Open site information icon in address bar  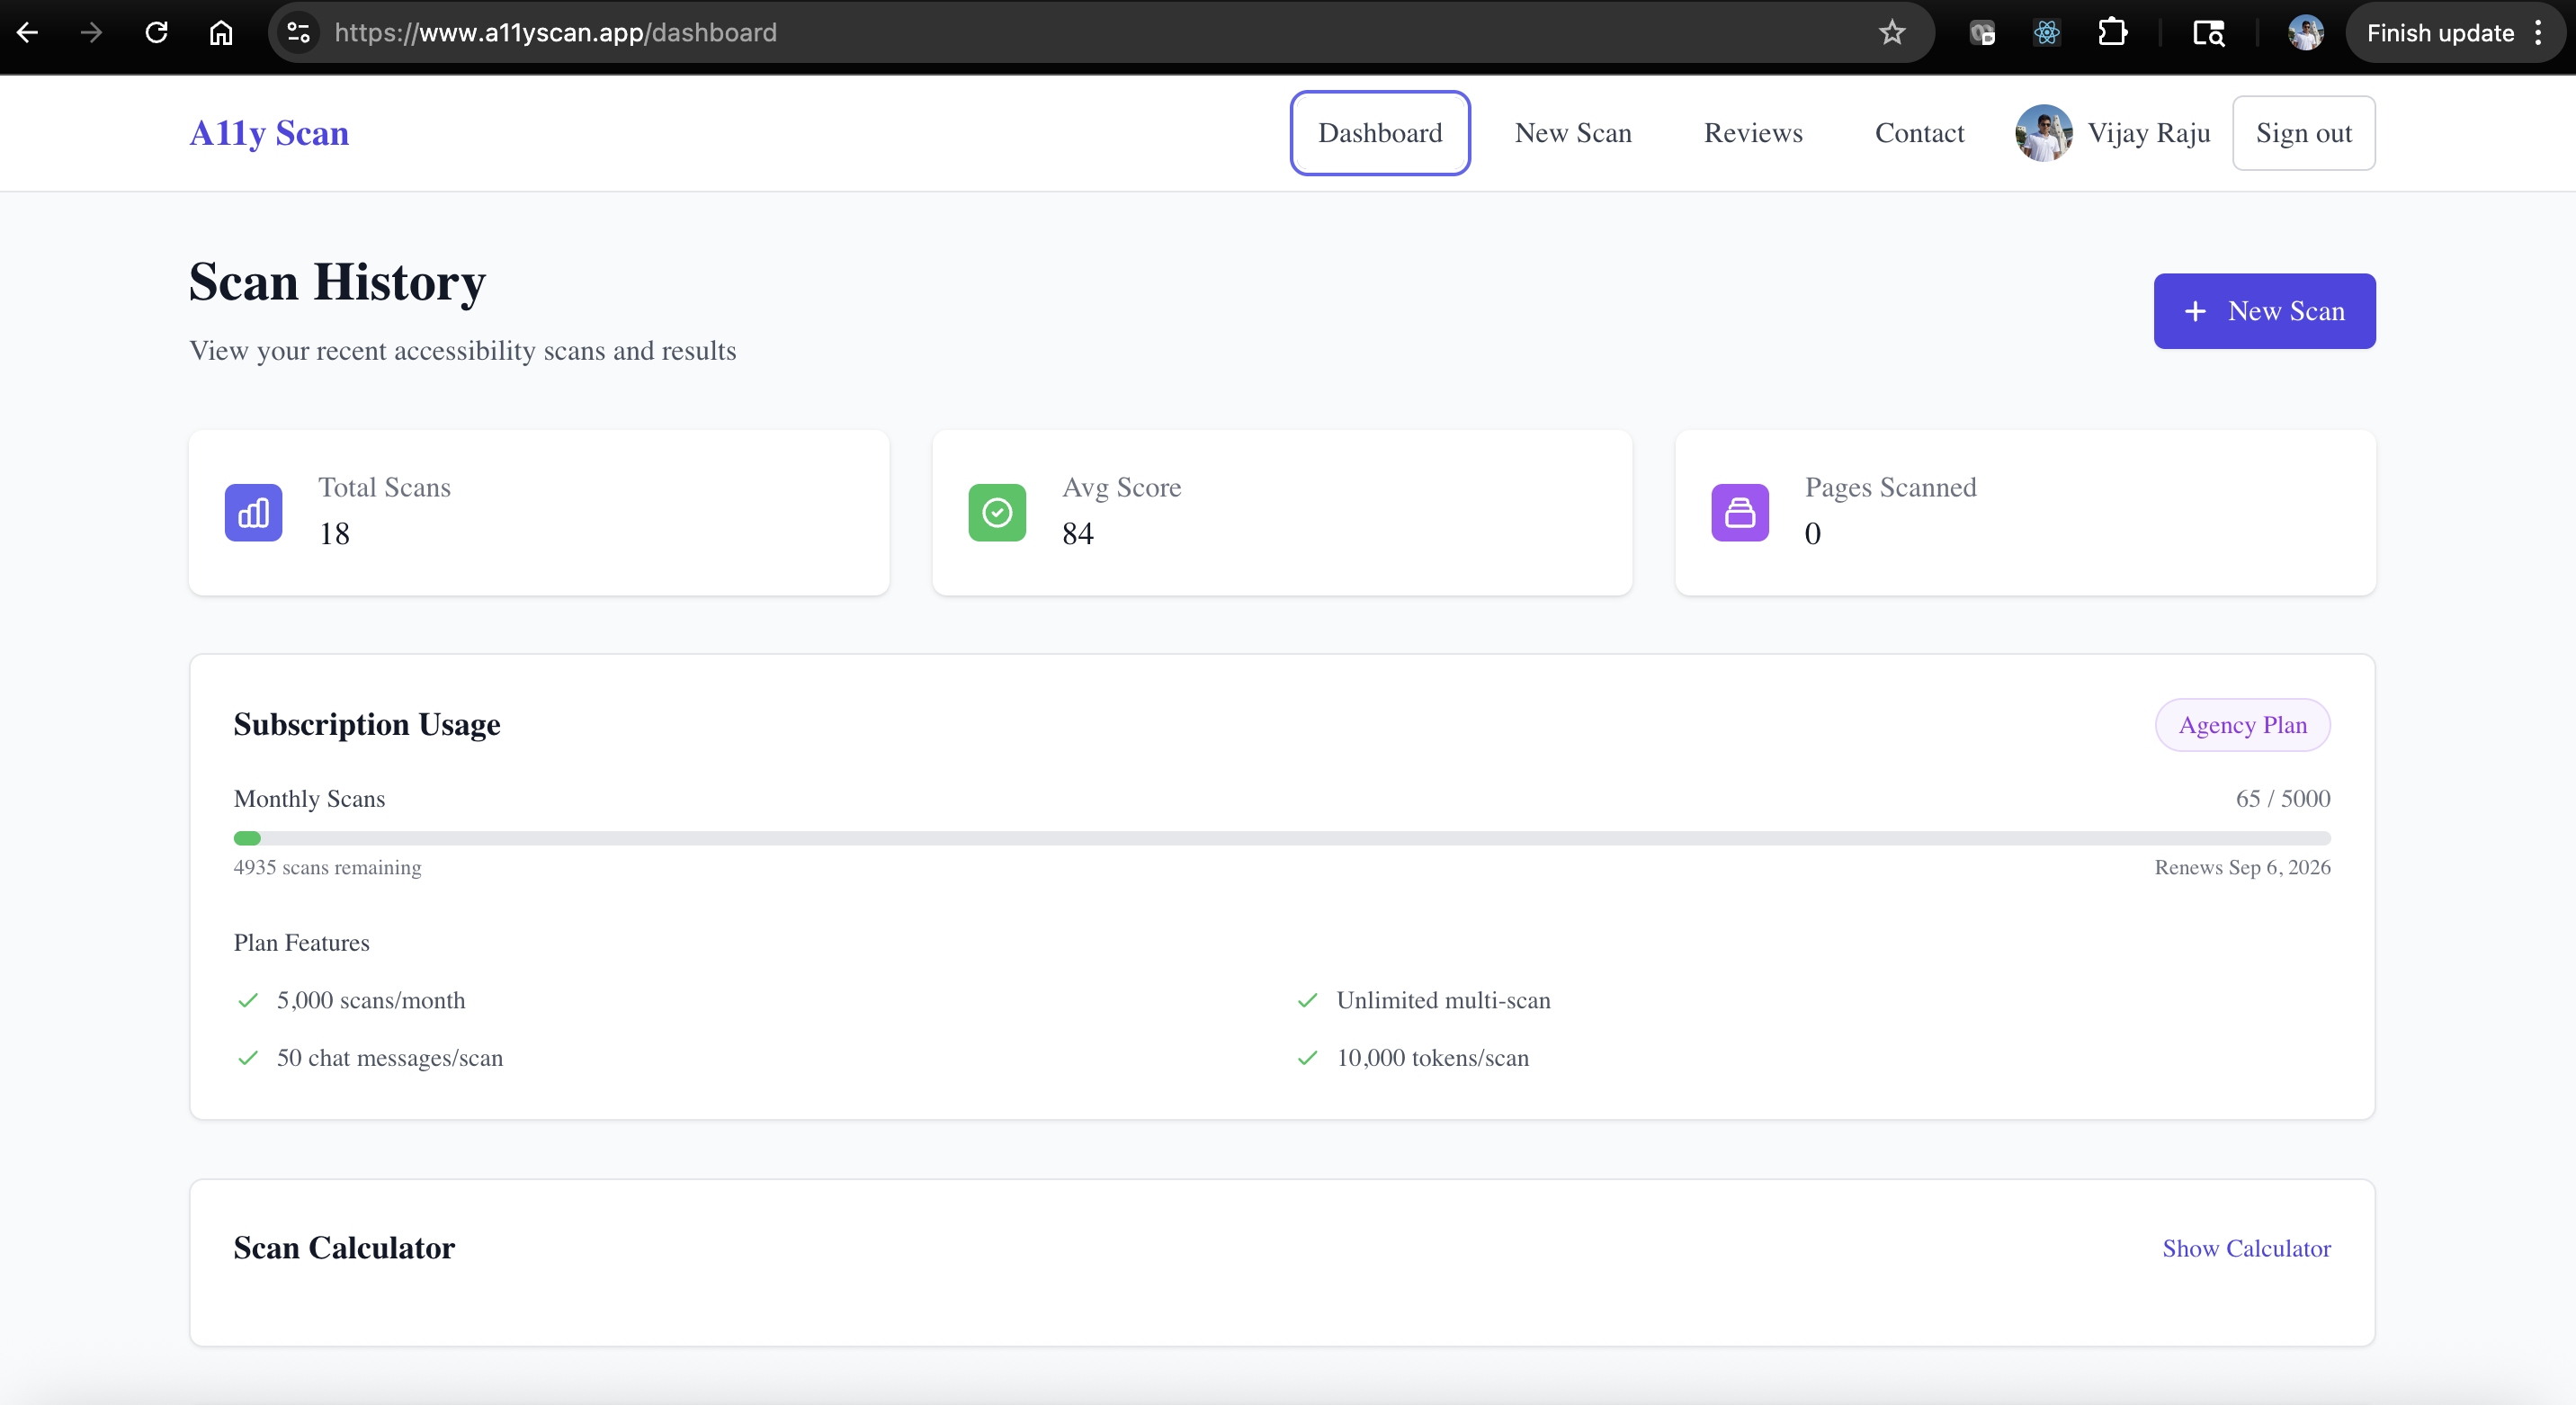298,33
